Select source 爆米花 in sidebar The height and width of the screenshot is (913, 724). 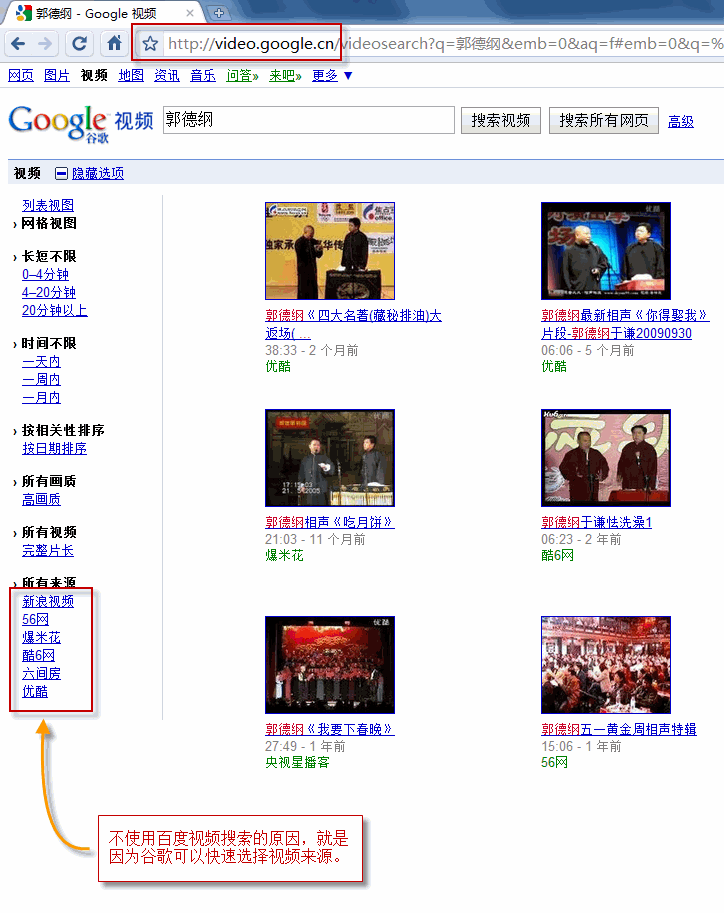click(x=41, y=638)
